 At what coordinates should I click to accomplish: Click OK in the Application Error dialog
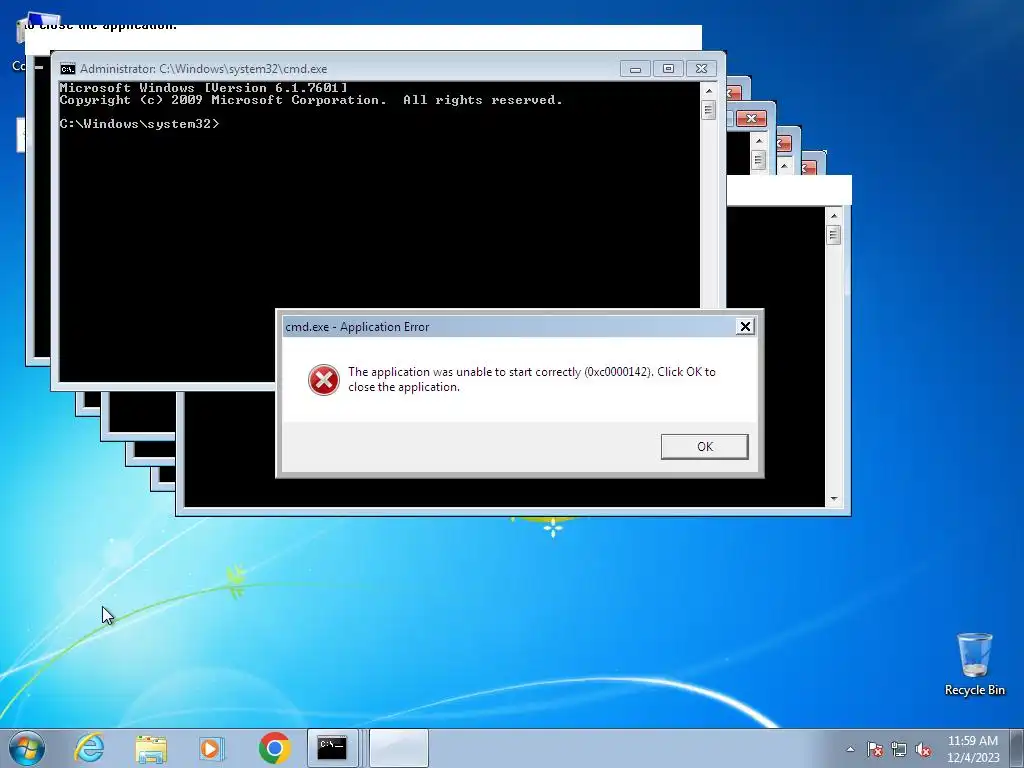[704, 447]
